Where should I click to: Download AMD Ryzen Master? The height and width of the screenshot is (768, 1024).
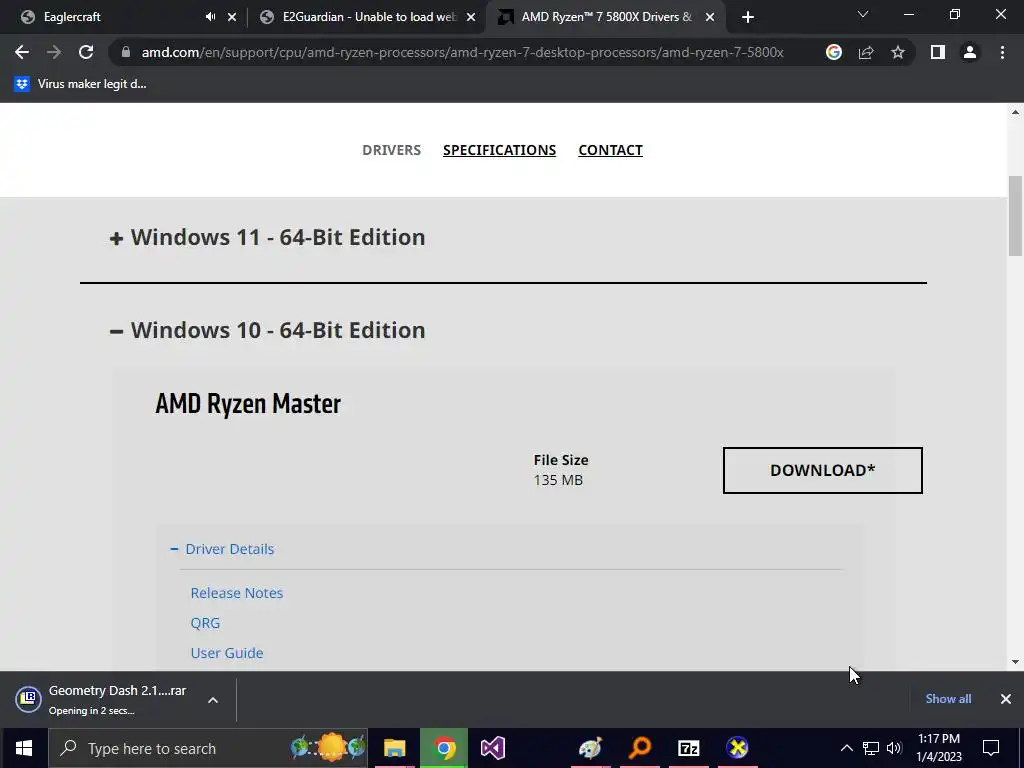pos(822,470)
